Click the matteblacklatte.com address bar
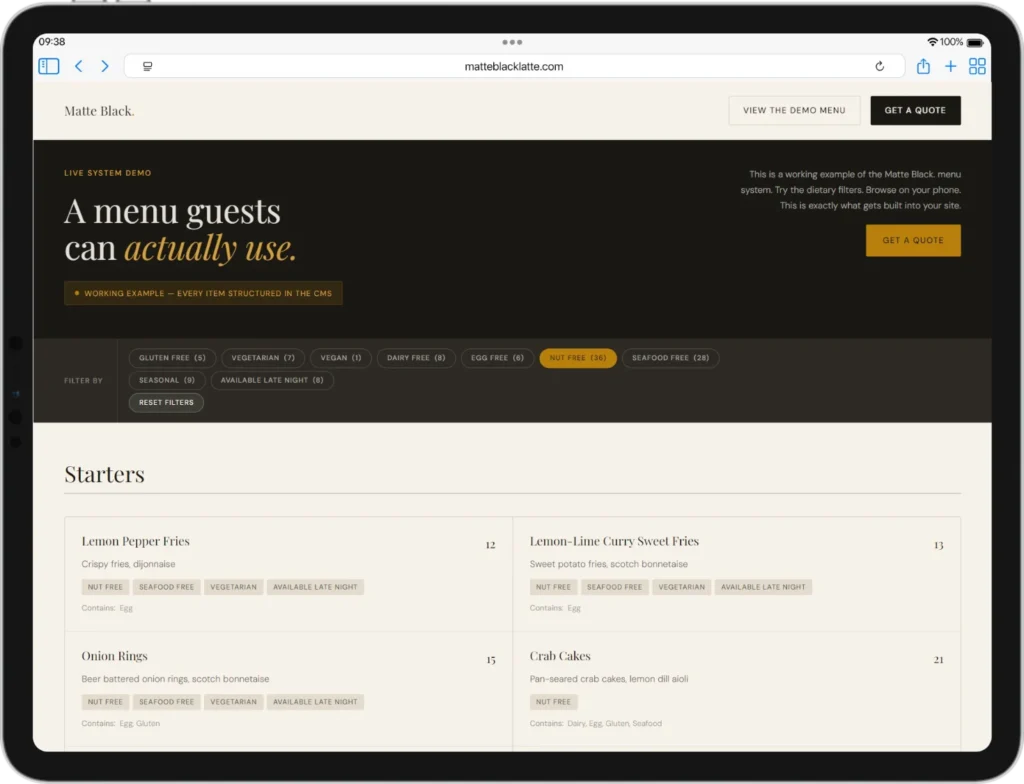 tap(514, 67)
